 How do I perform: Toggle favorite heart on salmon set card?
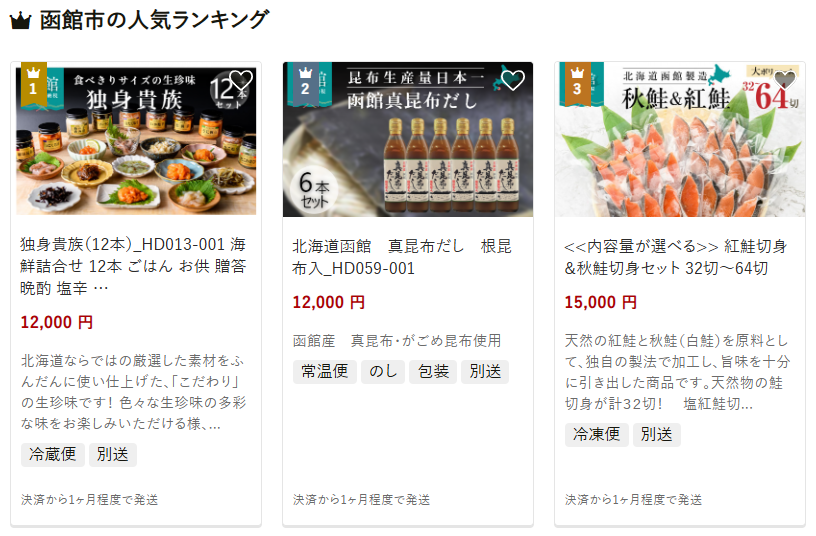click(x=784, y=80)
